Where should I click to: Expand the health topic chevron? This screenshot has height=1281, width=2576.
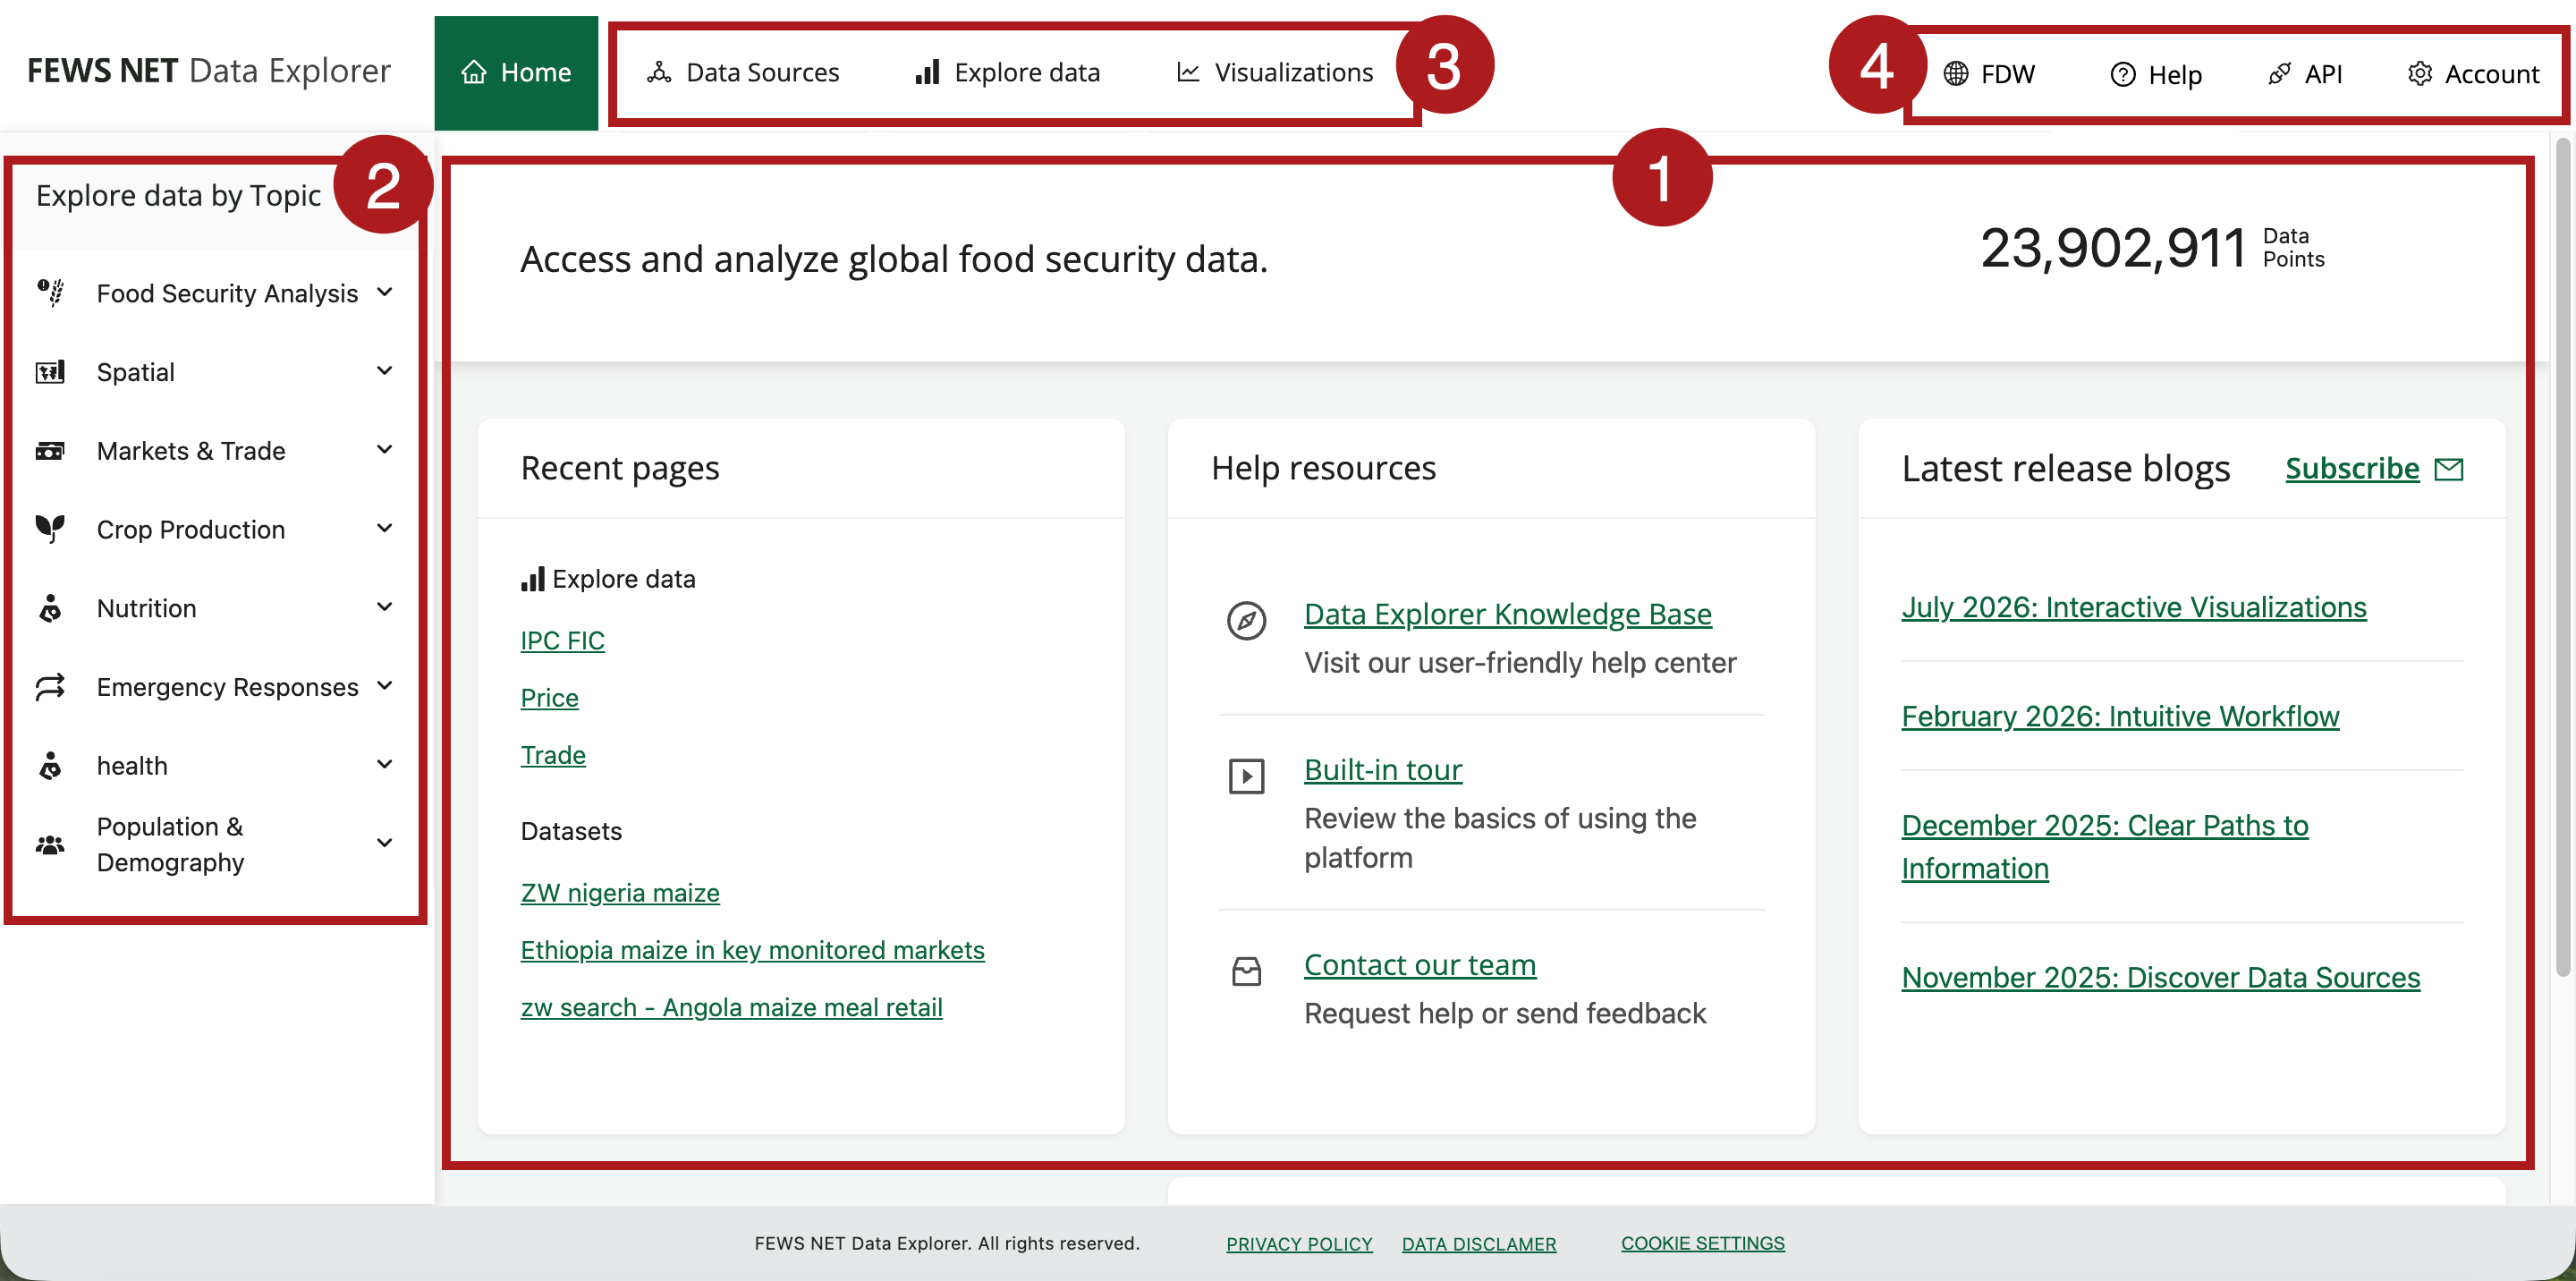click(385, 765)
